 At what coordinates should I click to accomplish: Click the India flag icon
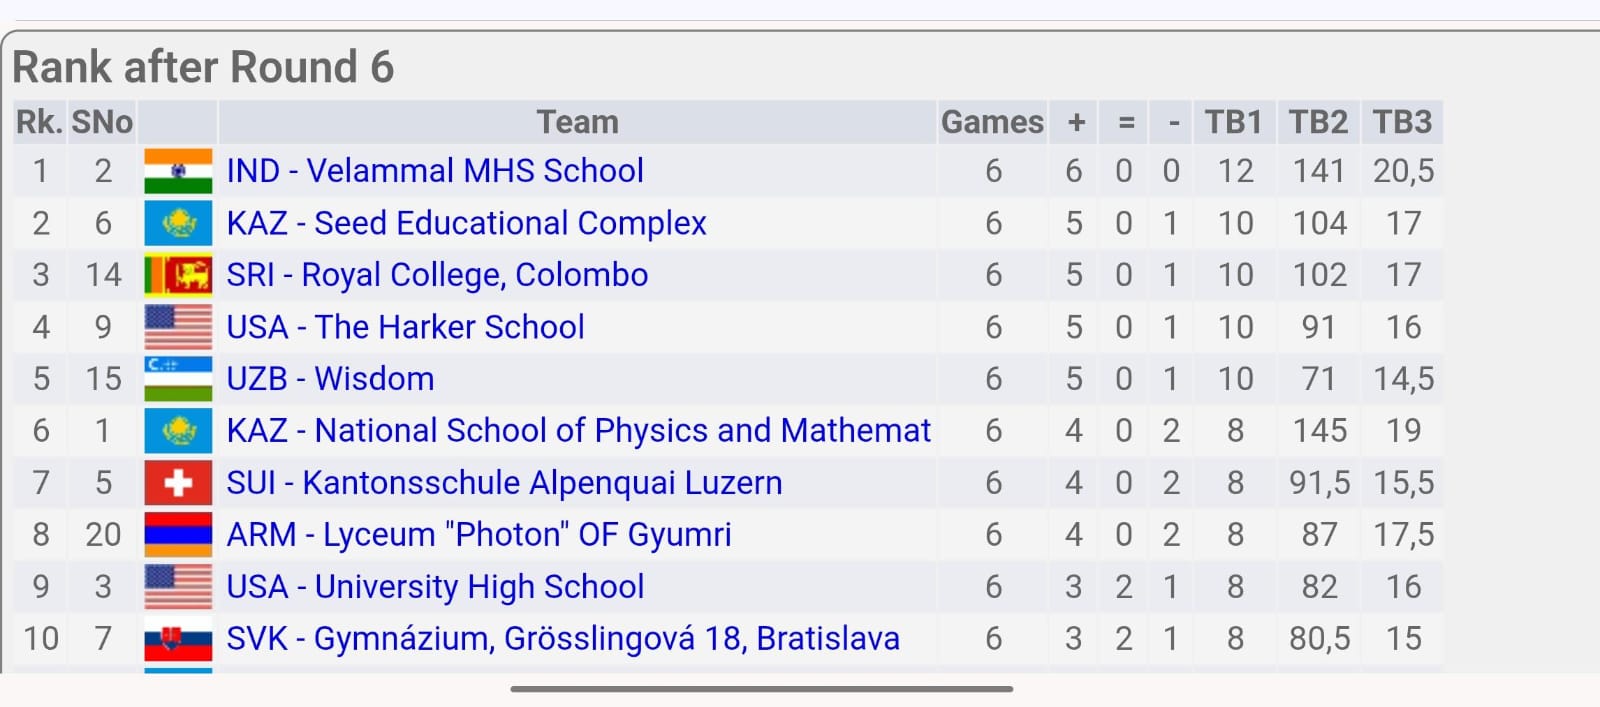178,171
